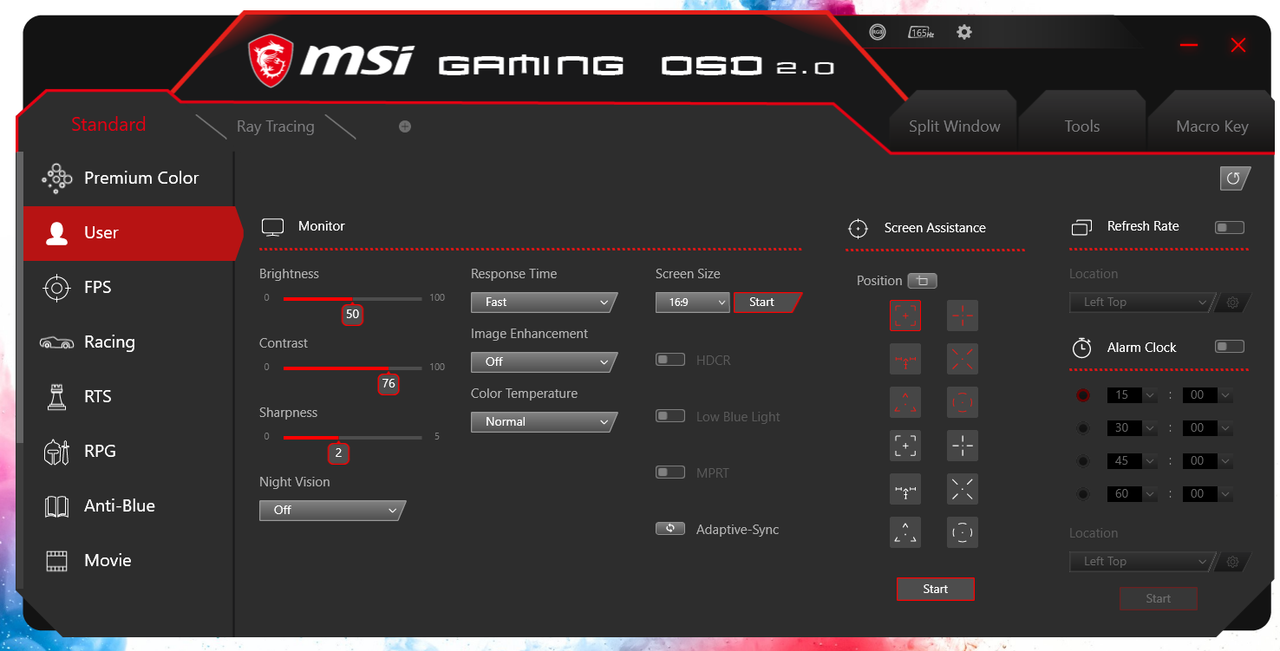Viewport: 1280px width, 651px height.
Task: Select the FPS mode
Action: (128, 288)
